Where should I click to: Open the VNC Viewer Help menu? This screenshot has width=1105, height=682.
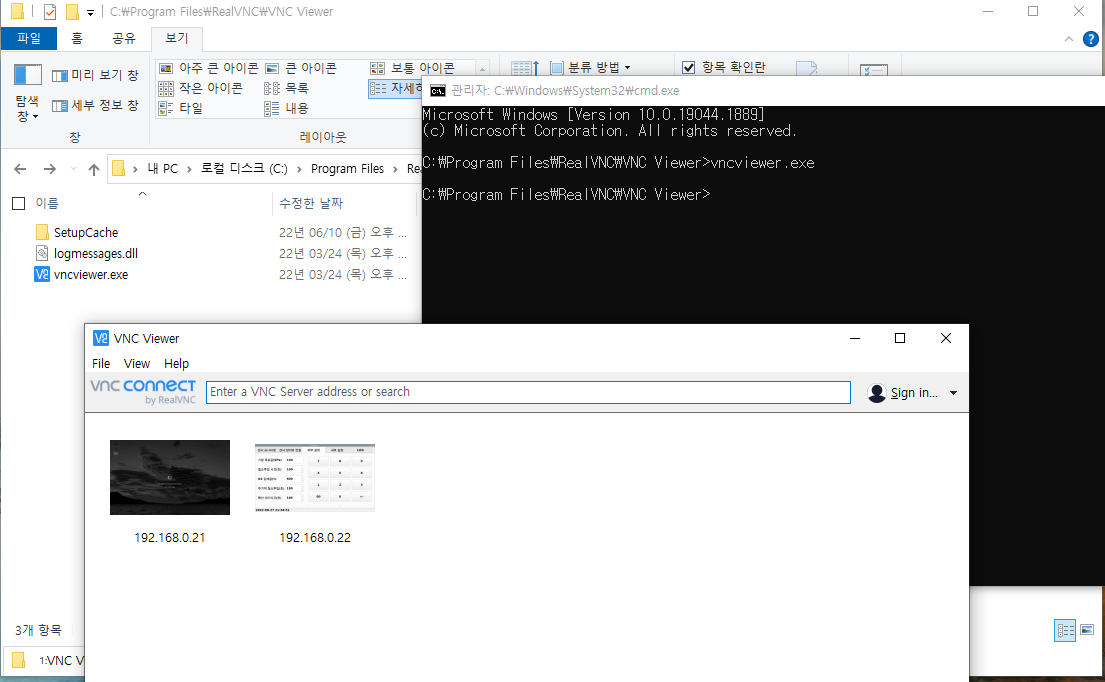(176, 364)
